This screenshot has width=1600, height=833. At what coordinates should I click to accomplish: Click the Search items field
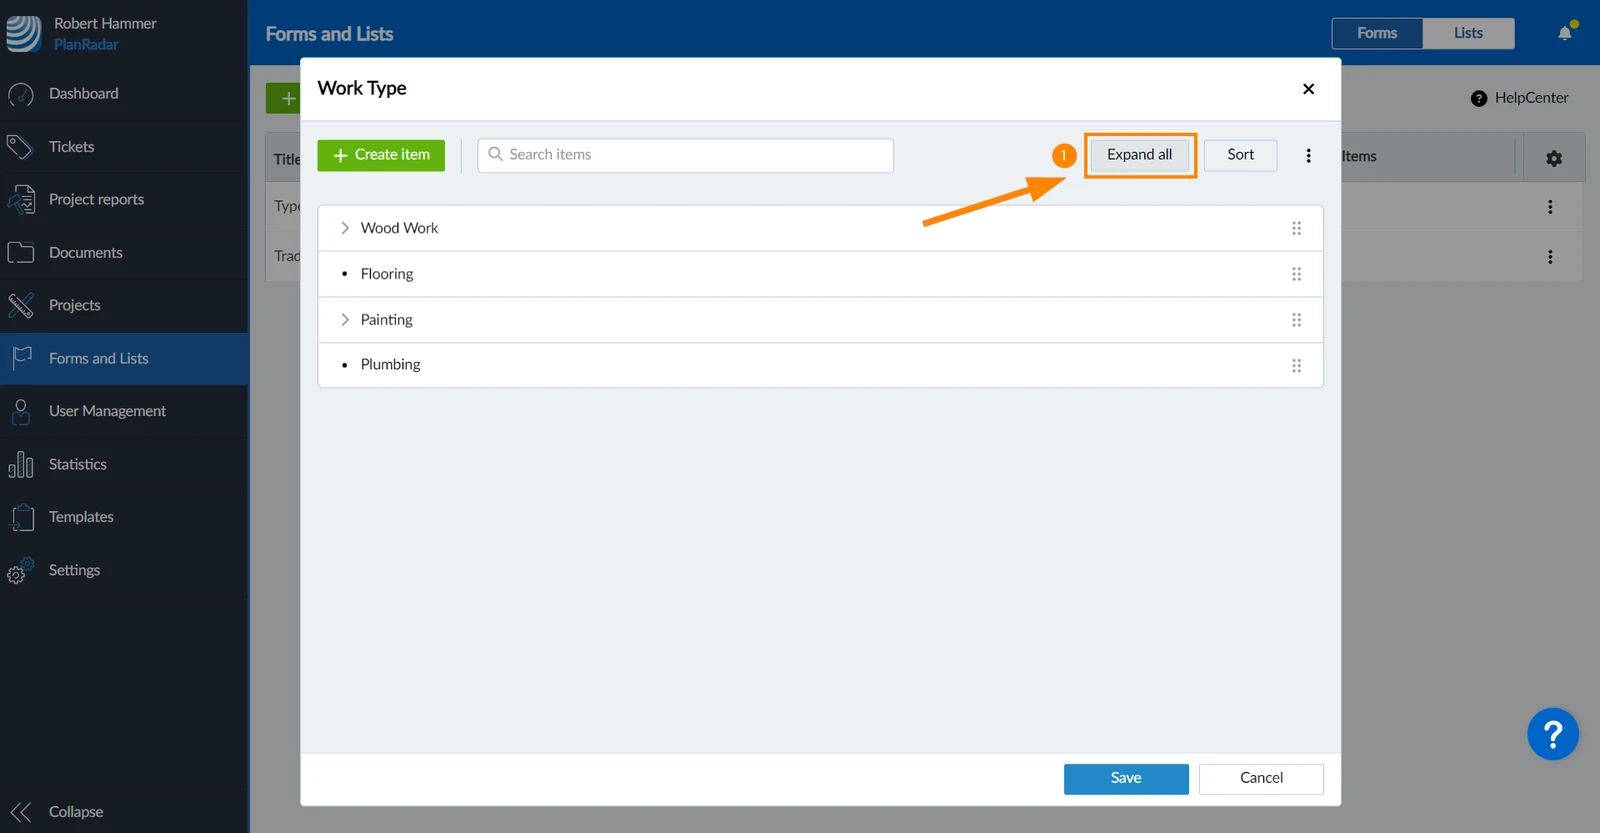[x=685, y=155]
